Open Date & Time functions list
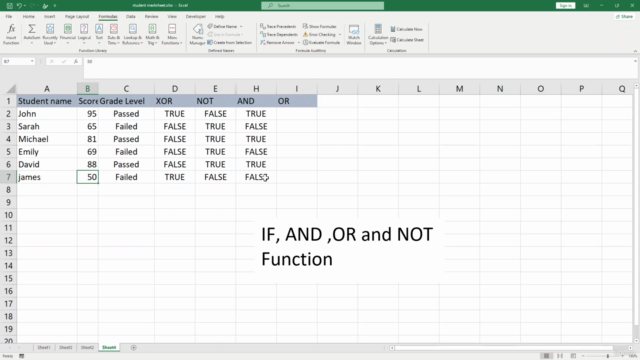This screenshot has height=360, width=640. (113, 34)
